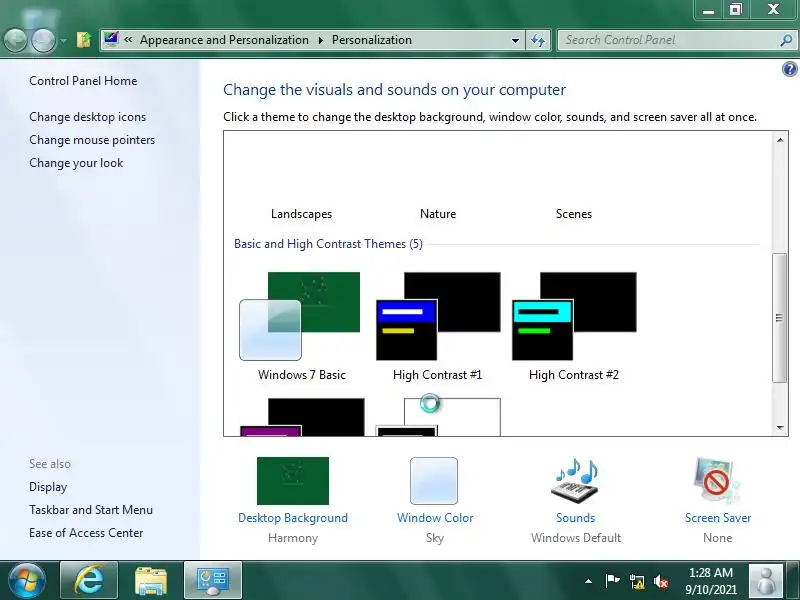
Task: Click the theme list scroll down arrow
Action: [x=780, y=428]
